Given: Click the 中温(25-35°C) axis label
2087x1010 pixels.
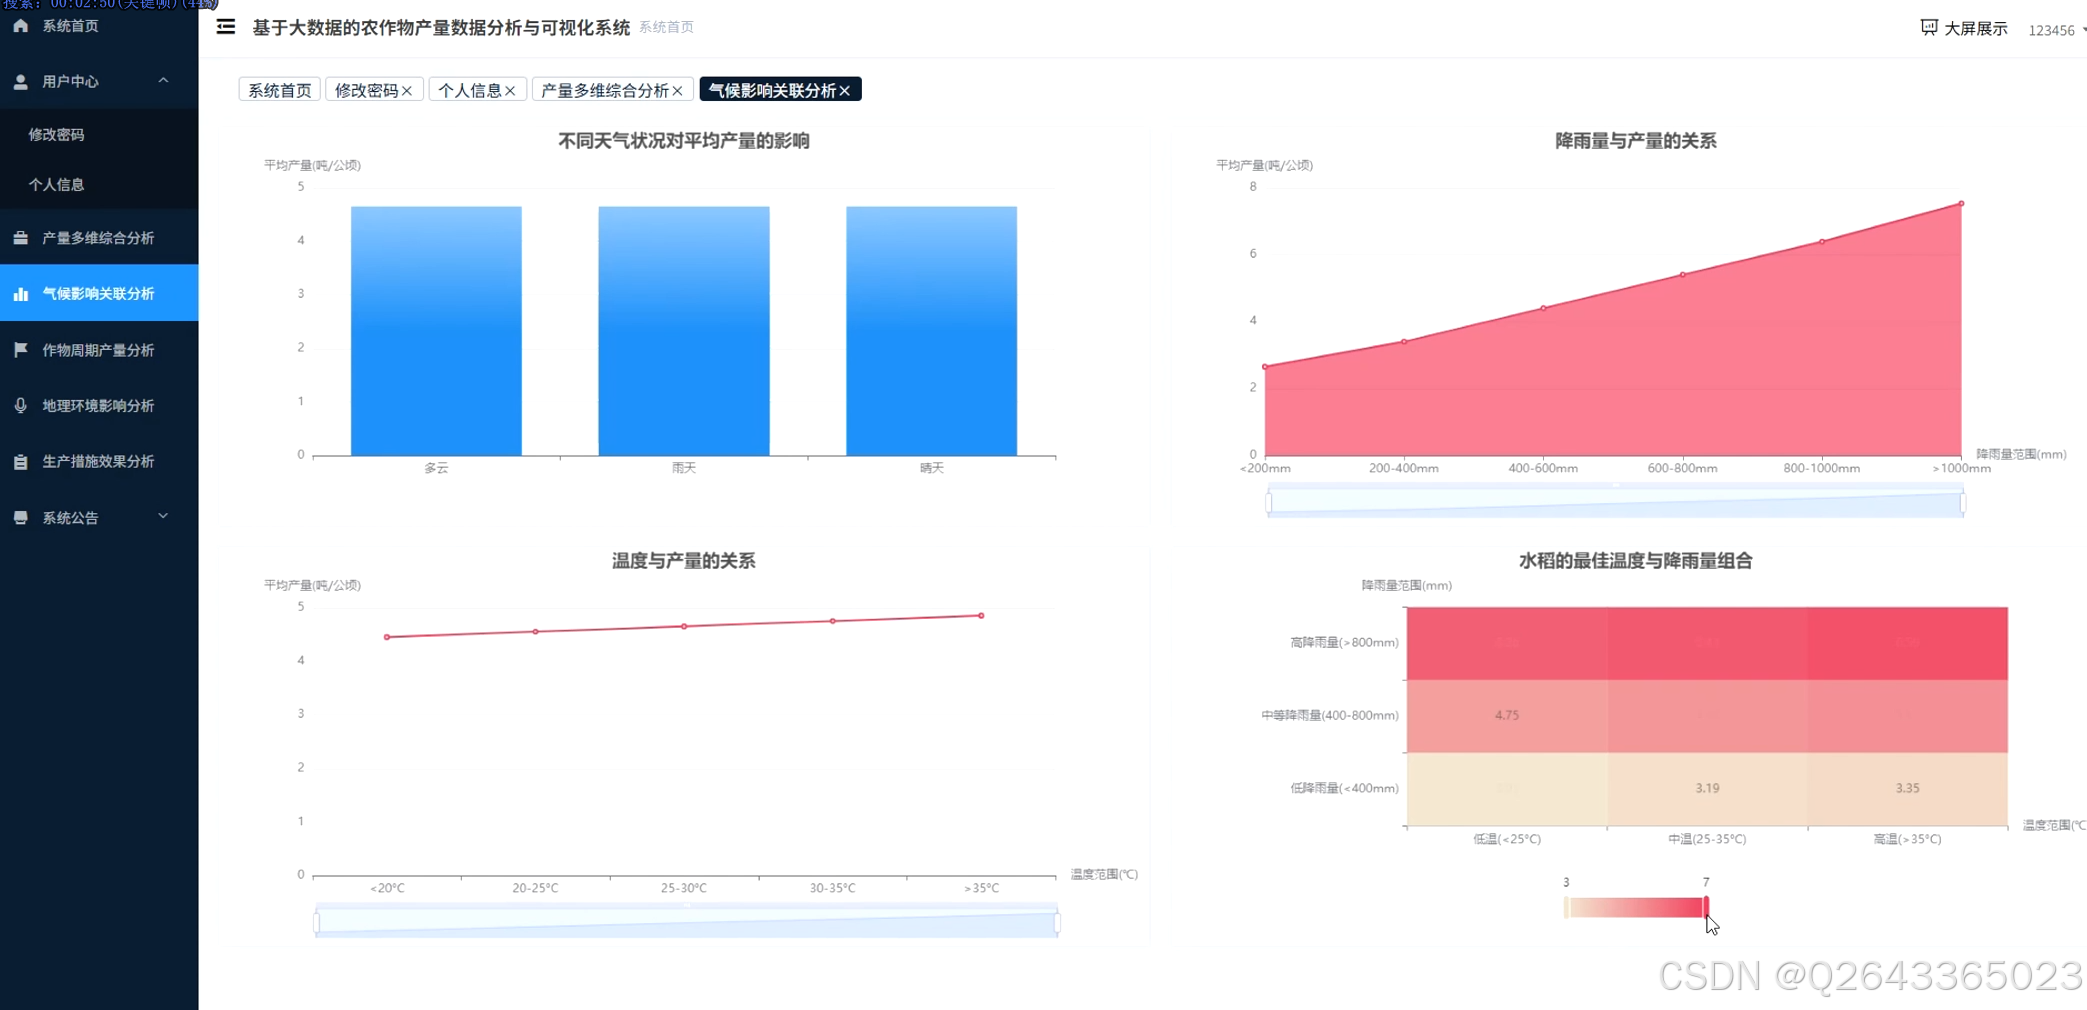Looking at the screenshot, I should [x=1707, y=840].
